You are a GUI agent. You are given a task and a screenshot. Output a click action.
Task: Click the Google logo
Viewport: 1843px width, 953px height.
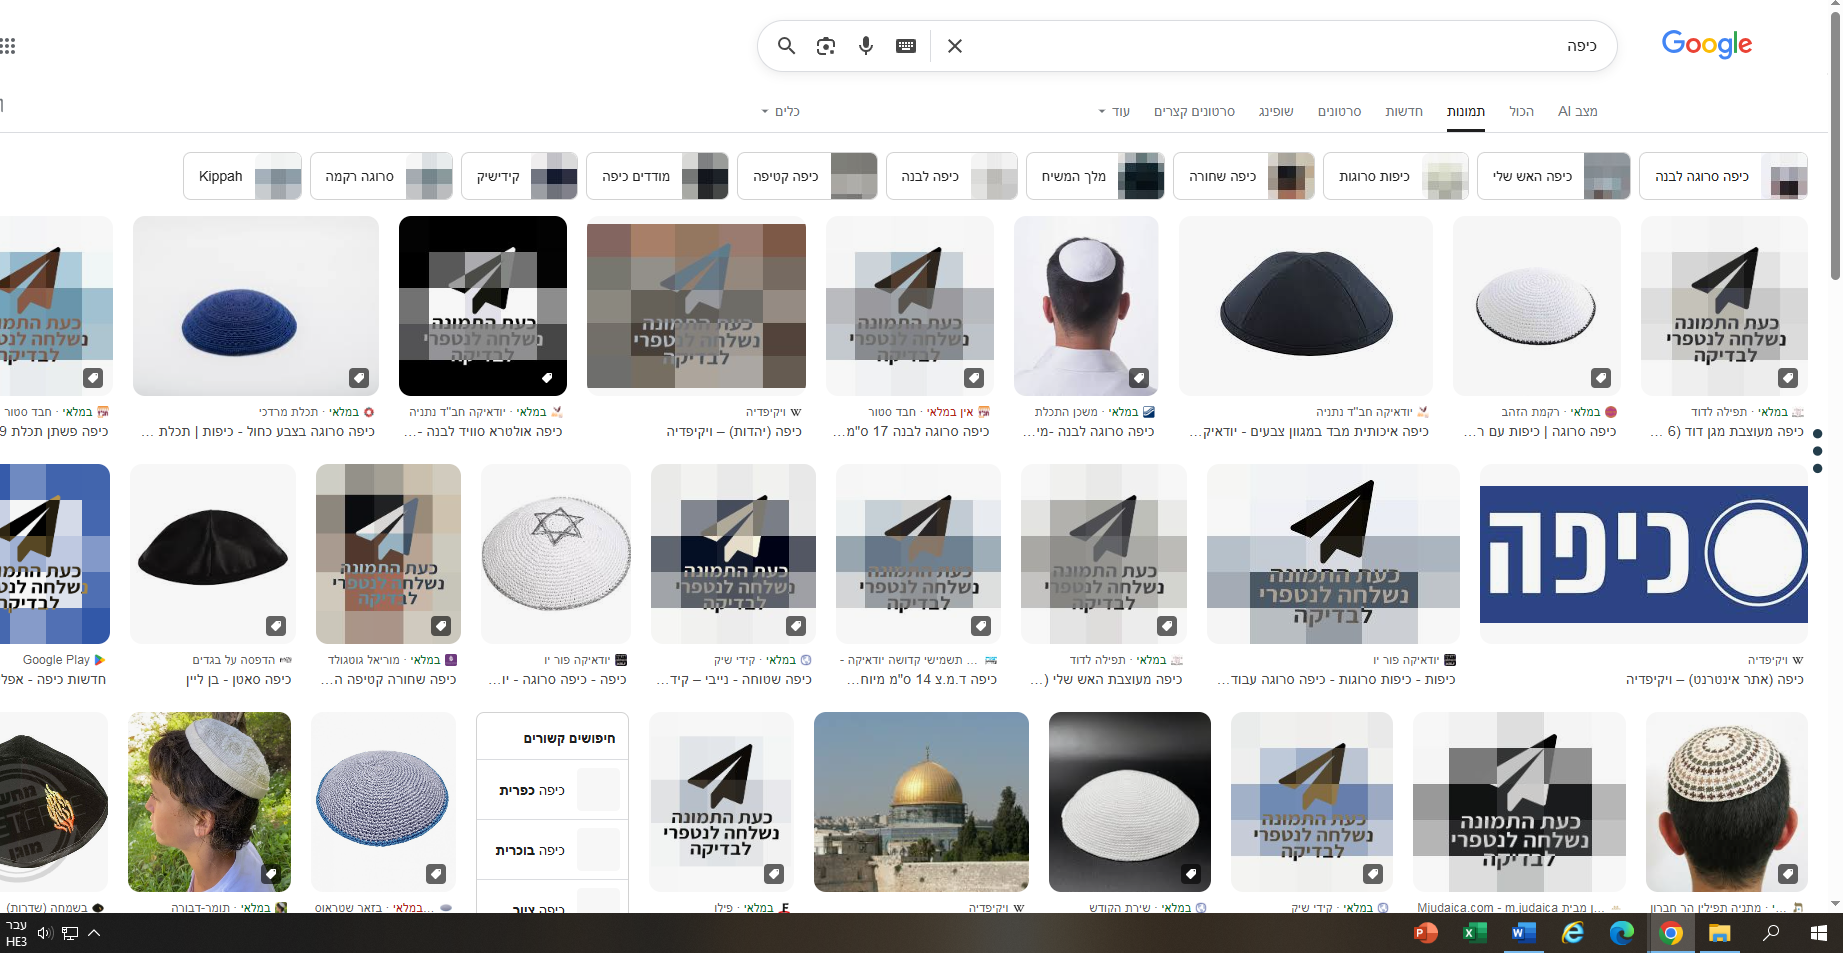coord(1706,44)
